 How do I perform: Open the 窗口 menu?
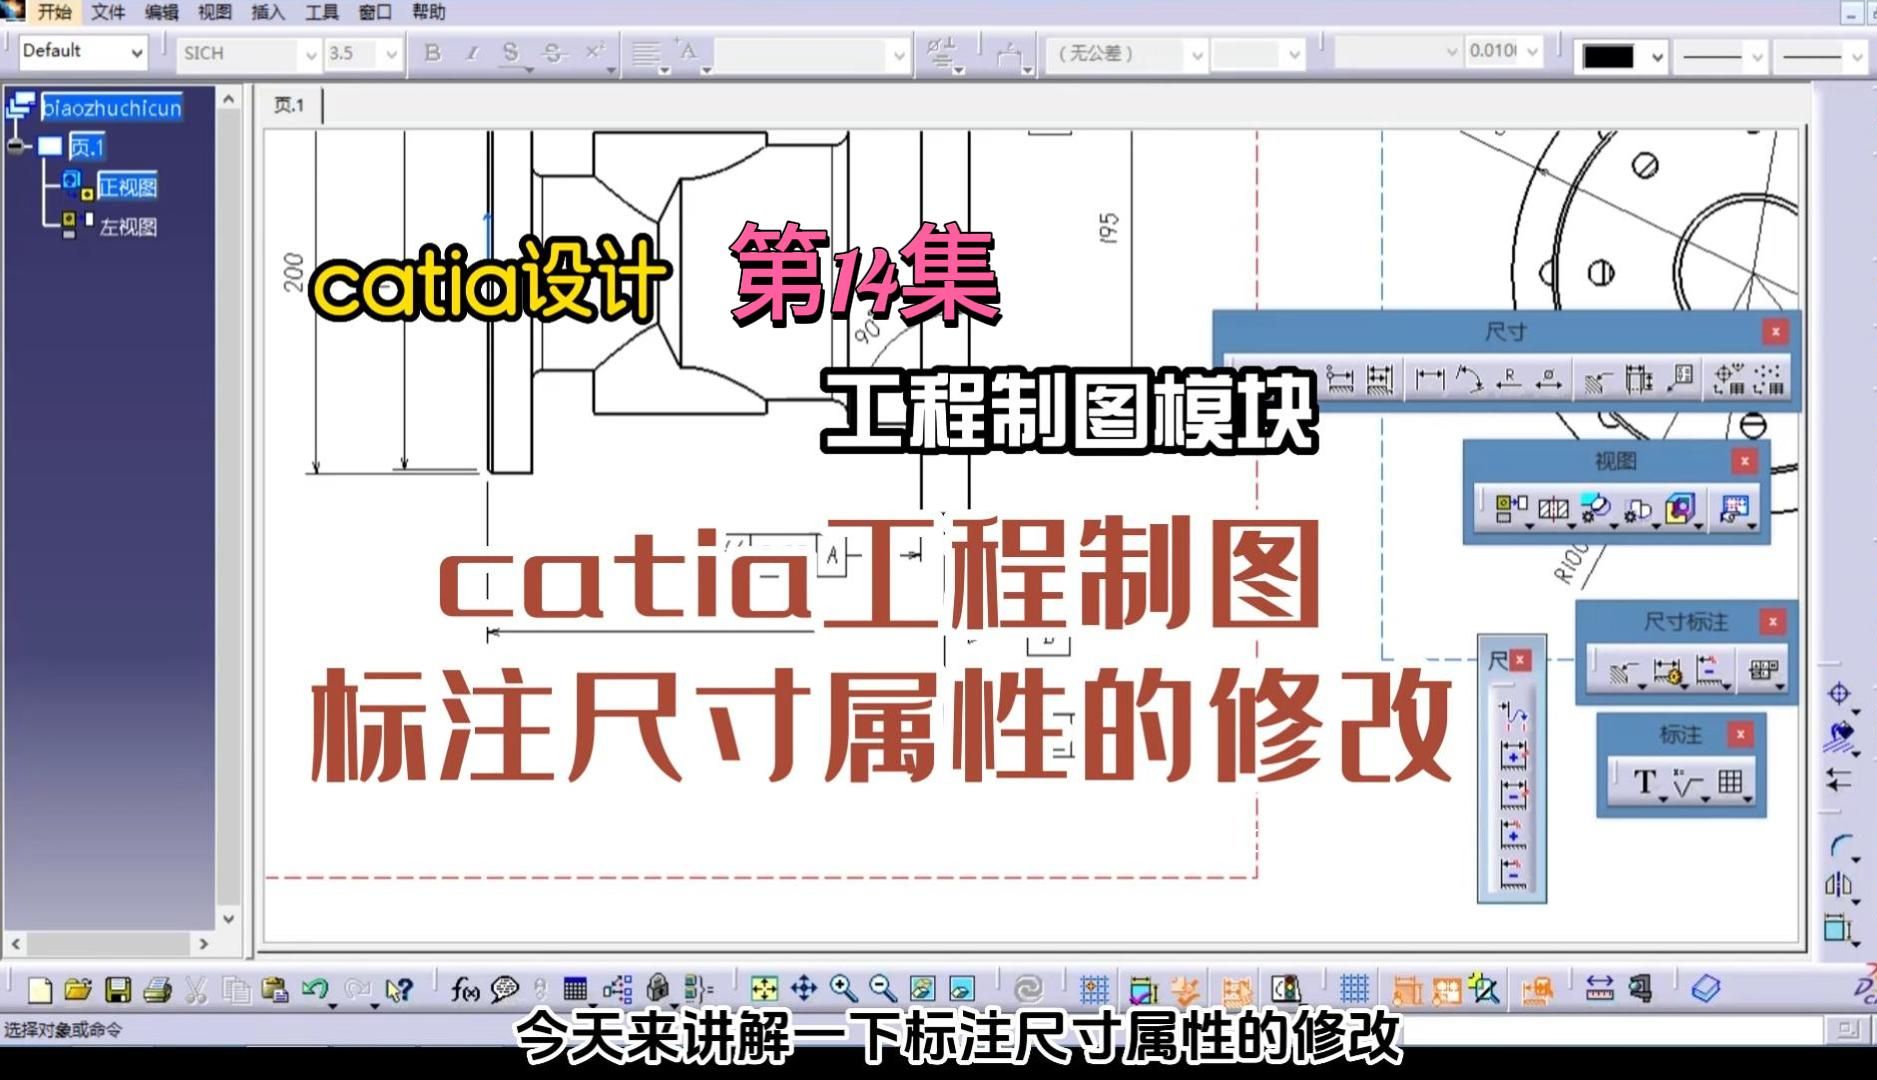click(375, 12)
